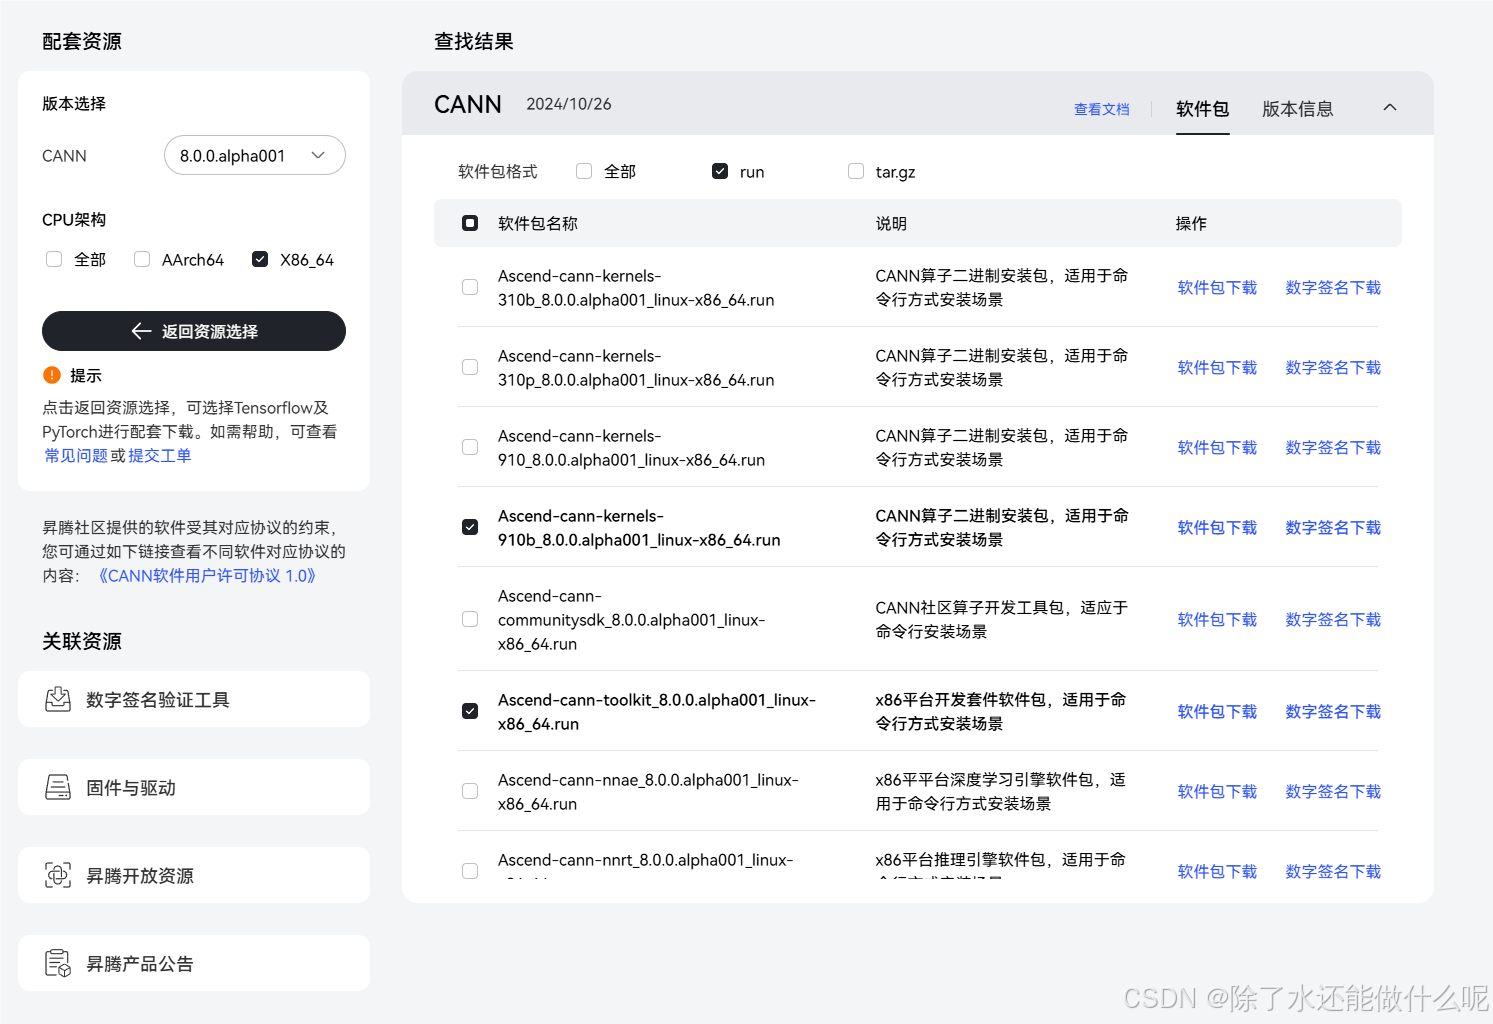Click the 返回资源选择 button
Screen dimensions: 1493x1024
point(194,331)
